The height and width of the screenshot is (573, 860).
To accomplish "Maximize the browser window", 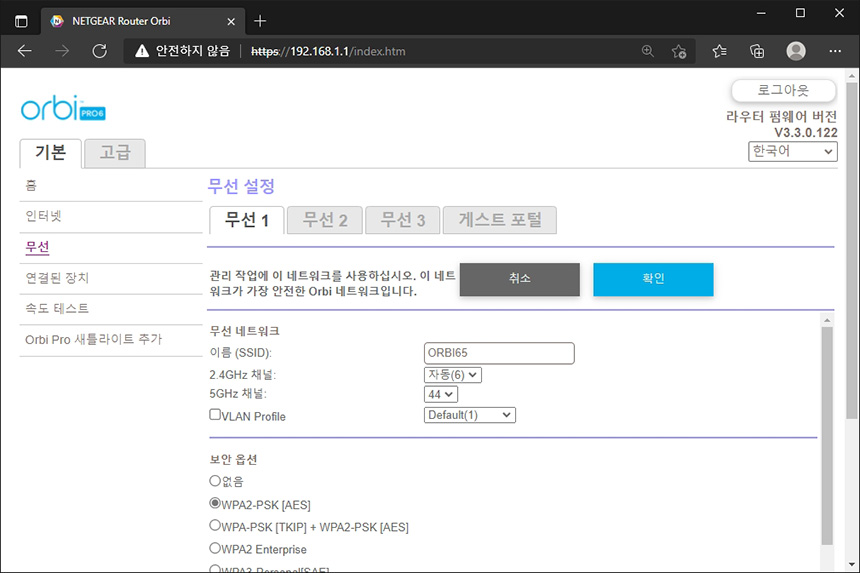I will point(800,13).
